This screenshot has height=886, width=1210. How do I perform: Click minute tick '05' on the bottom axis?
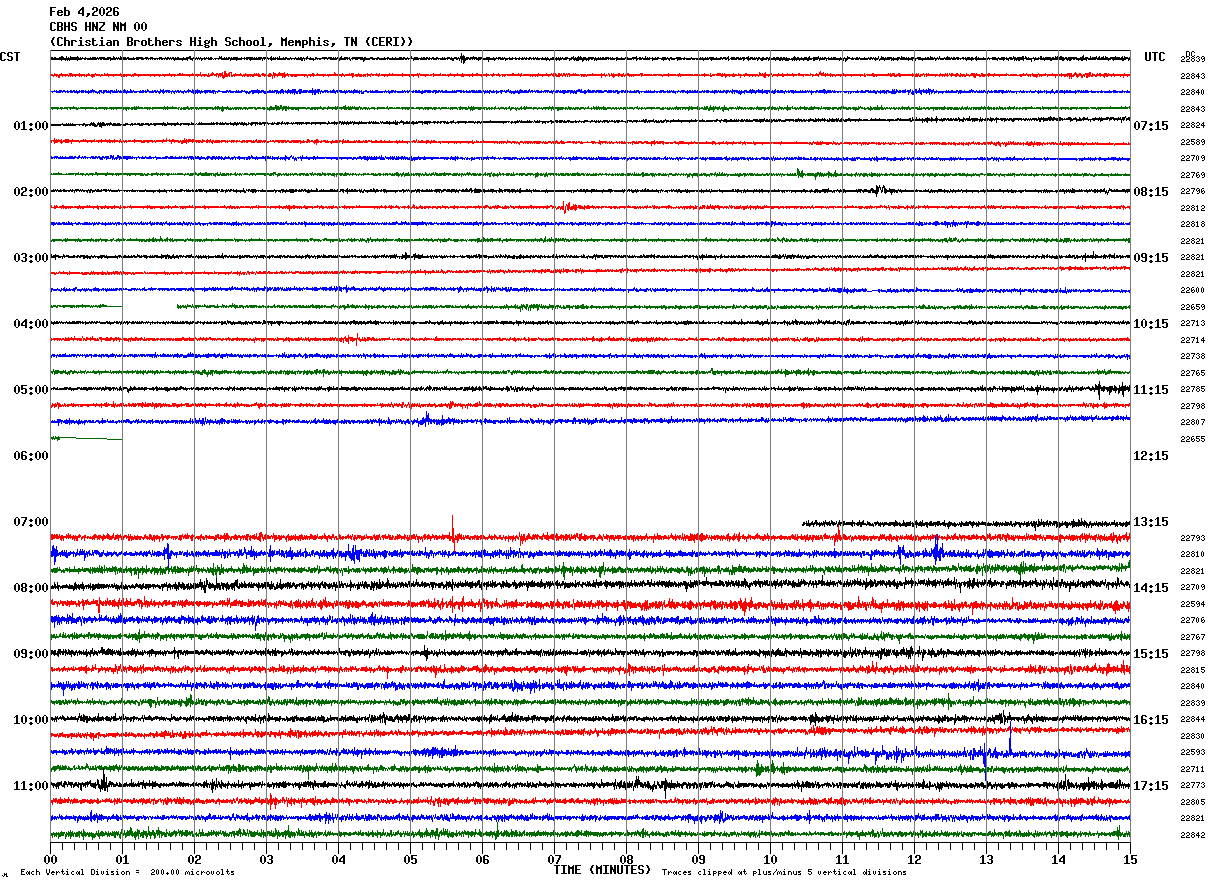411,859
